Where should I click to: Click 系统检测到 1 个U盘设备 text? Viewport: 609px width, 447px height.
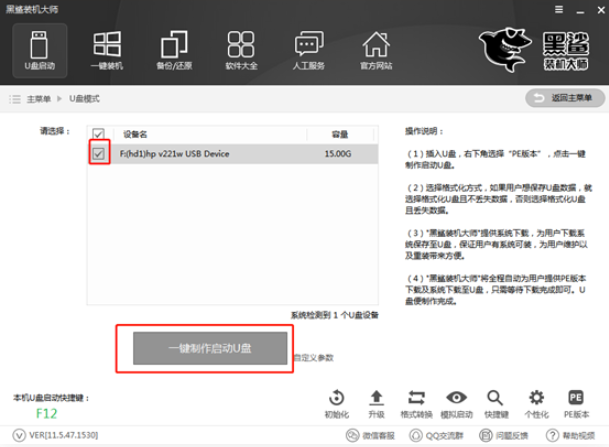[x=335, y=315]
